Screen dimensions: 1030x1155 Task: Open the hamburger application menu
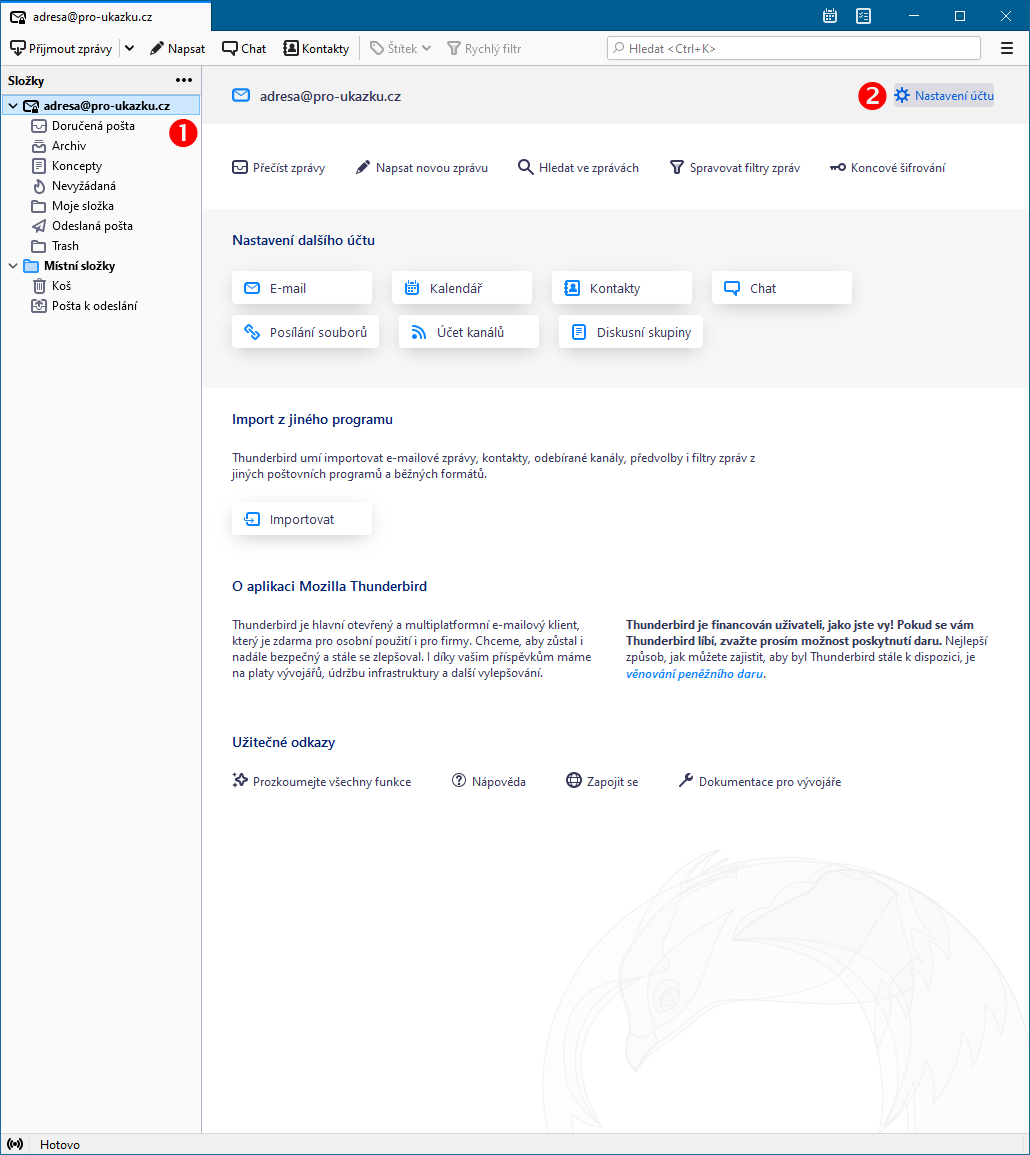click(x=1007, y=49)
